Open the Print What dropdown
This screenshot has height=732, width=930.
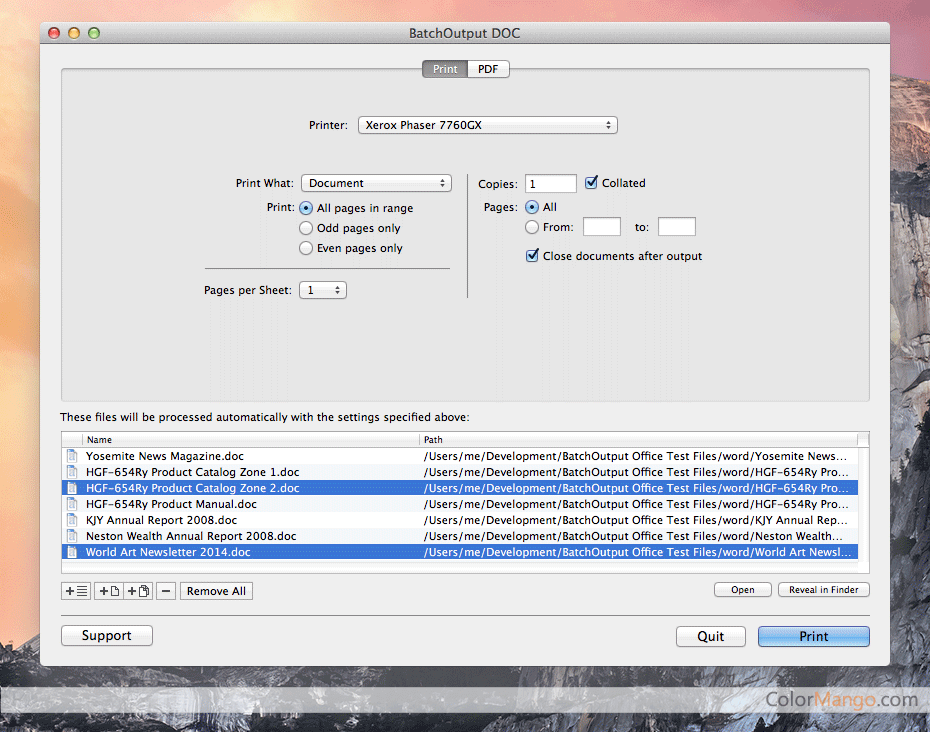(376, 183)
